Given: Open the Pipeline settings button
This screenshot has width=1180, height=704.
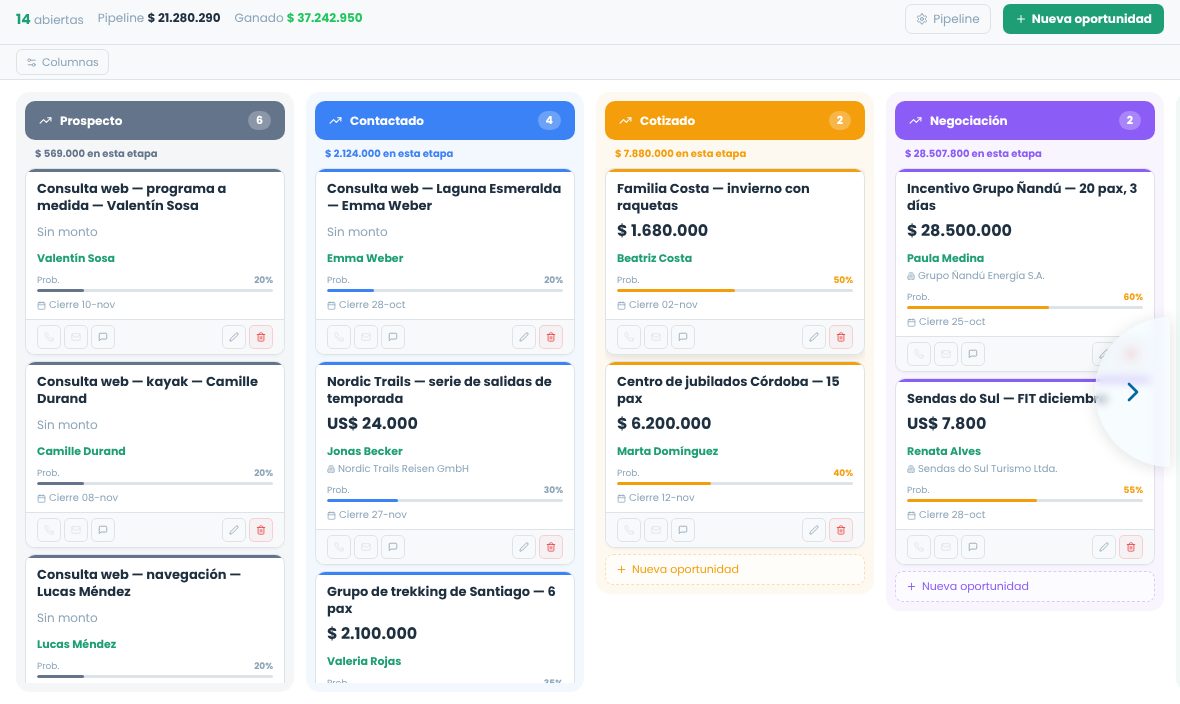Looking at the screenshot, I should (947, 19).
